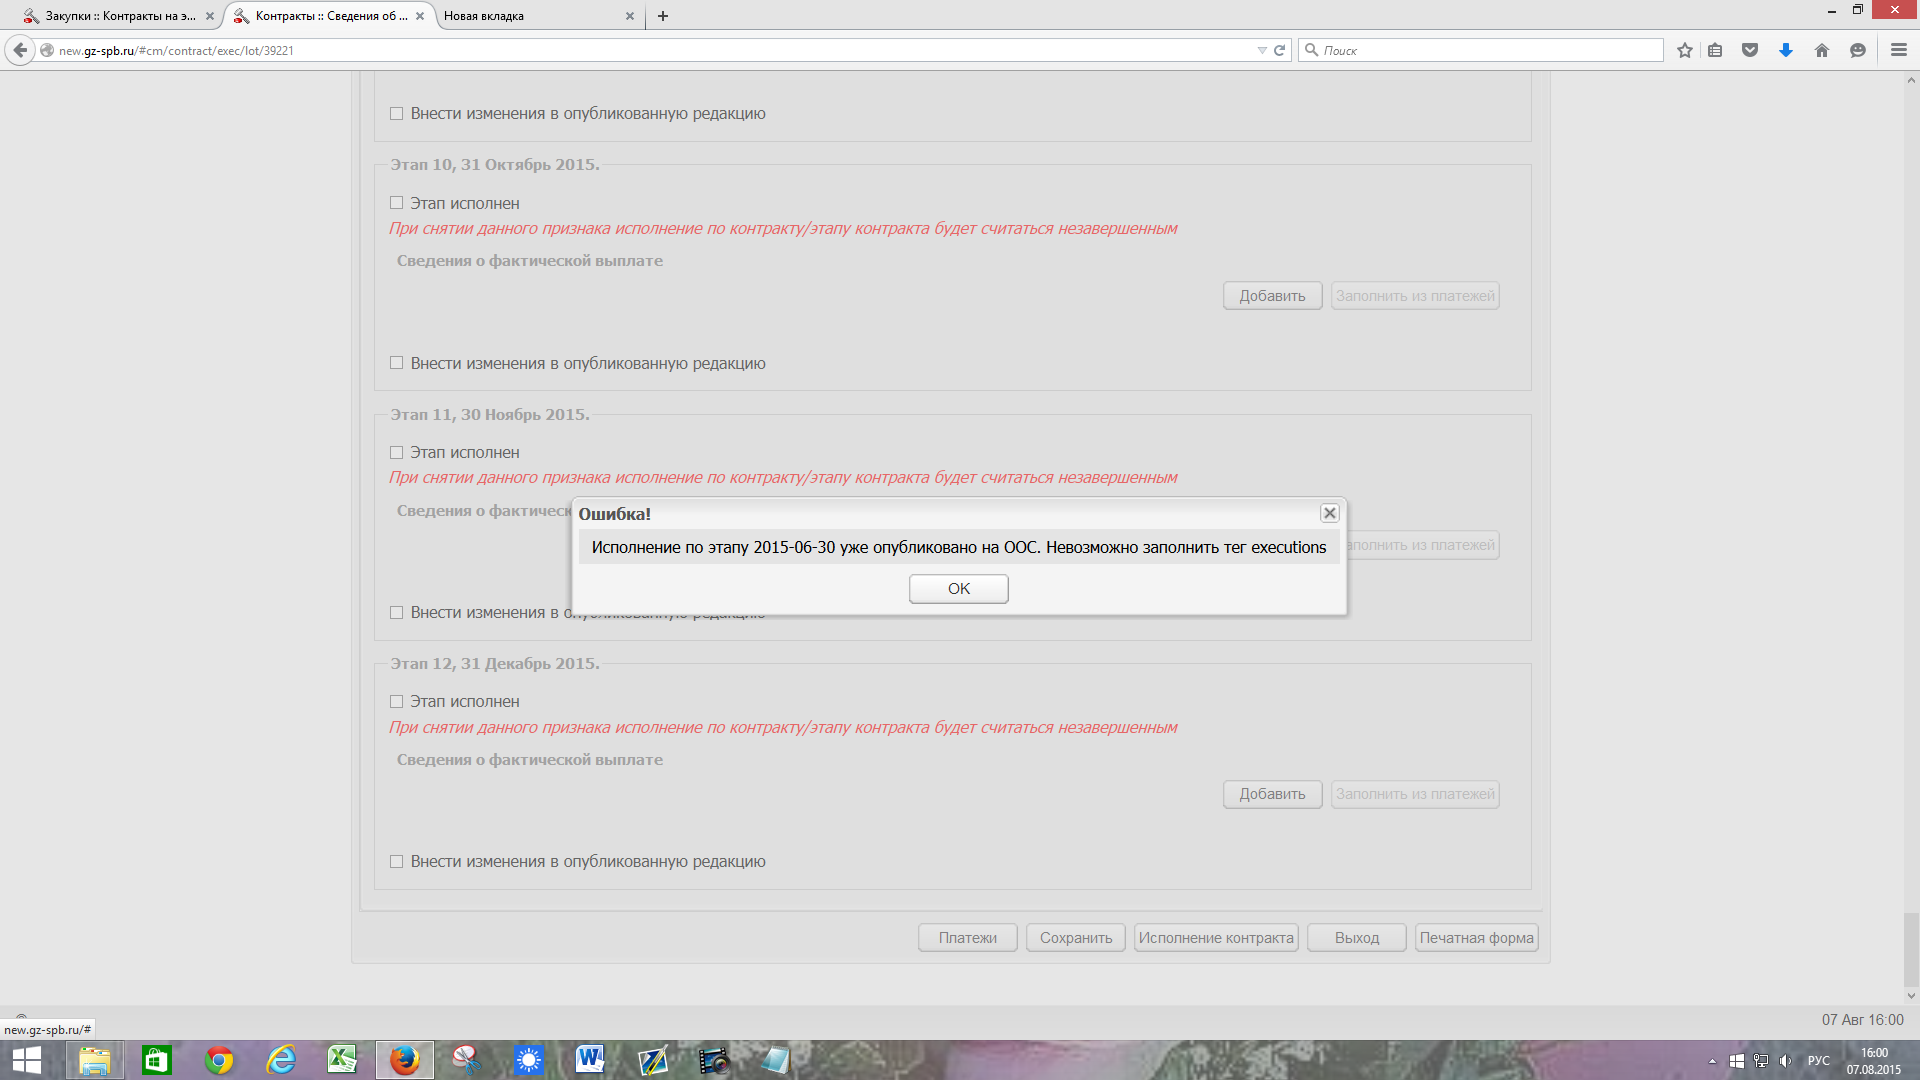Check 'Этап исполнен' for Этап 11
The height and width of the screenshot is (1080, 1920).
click(396, 453)
